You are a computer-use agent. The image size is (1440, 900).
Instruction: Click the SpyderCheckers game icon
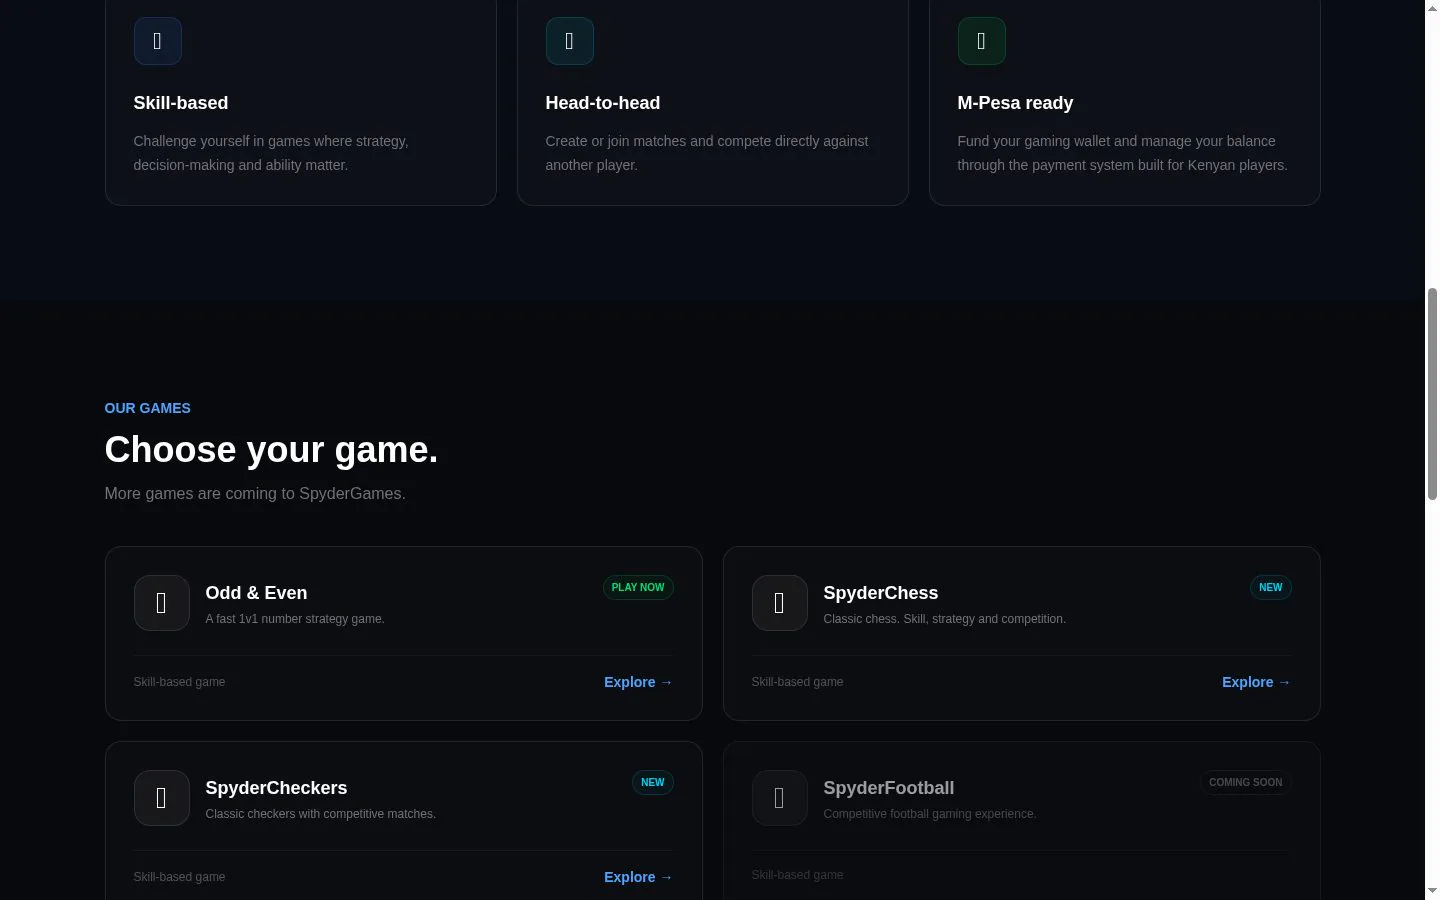[161, 798]
